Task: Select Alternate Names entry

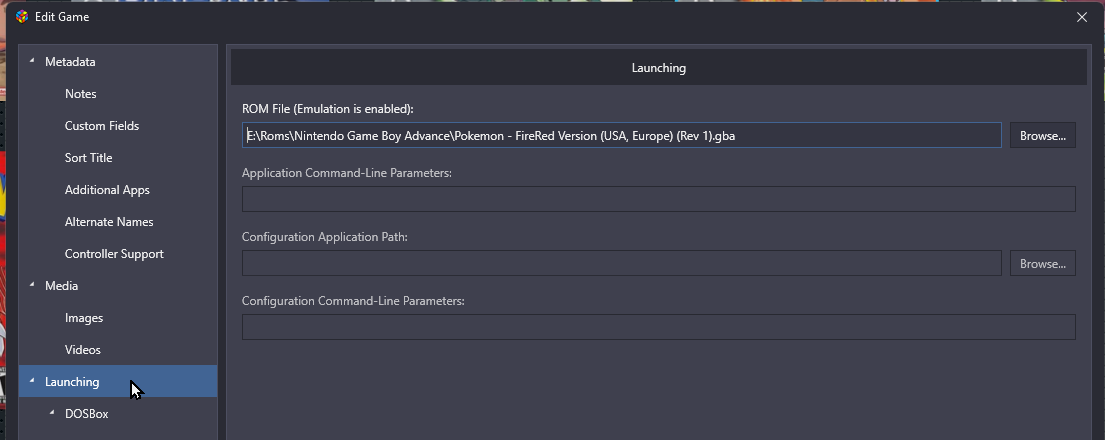Action: pyautogui.click(x=108, y=222)
